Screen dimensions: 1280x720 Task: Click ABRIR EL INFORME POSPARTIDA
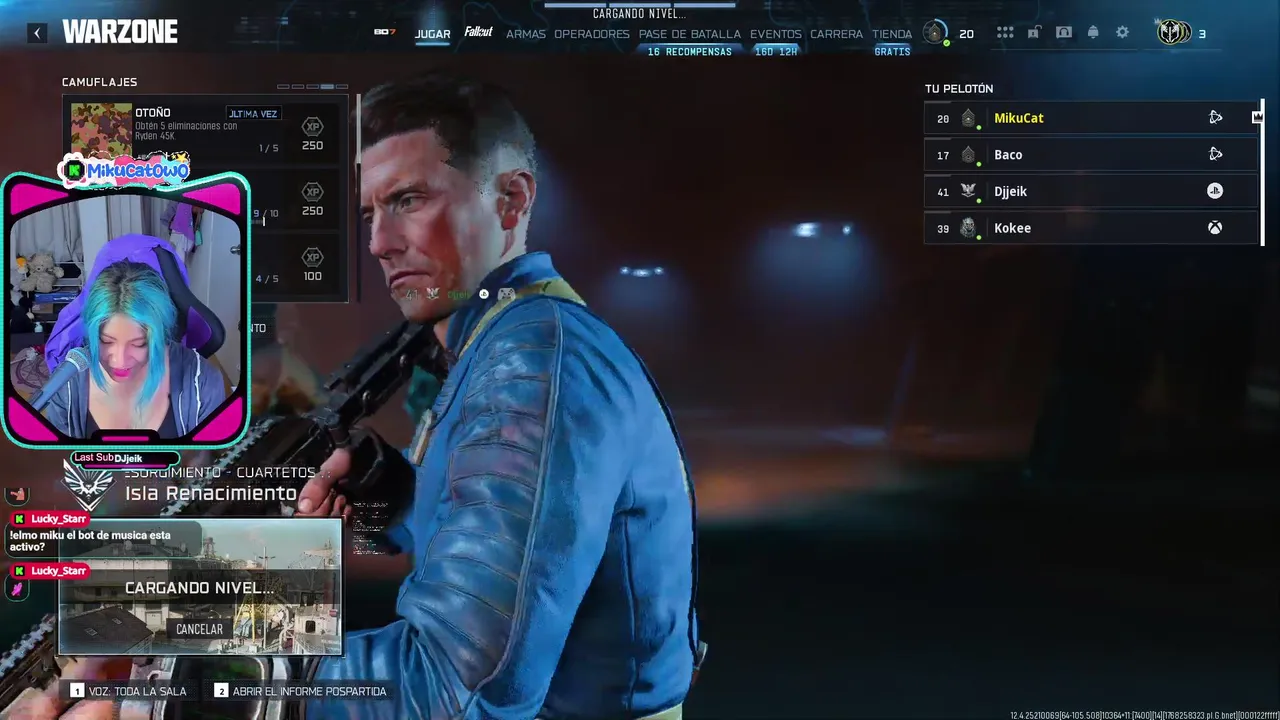[300, 691]
